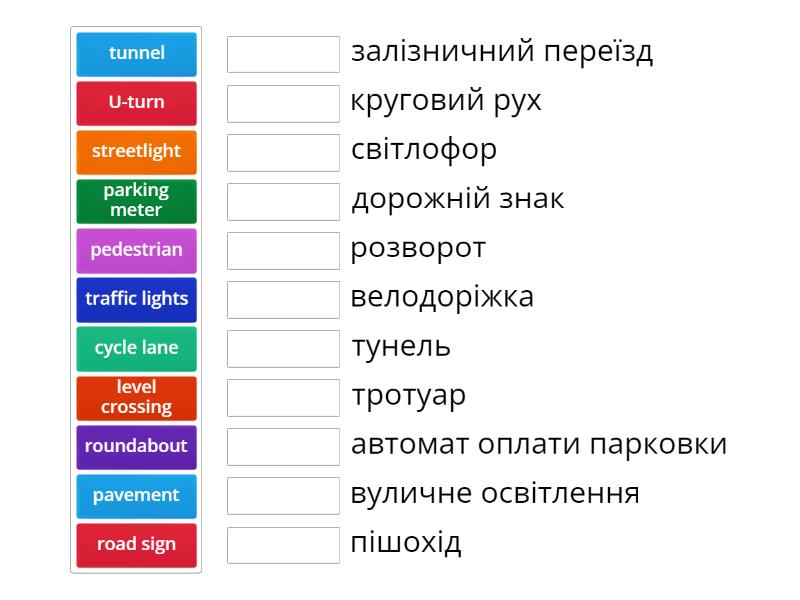Click the empty box beside 'тунель'
The height and width of the screenshot is (600, 800).
pyautogui.click(x=283, y=348)
